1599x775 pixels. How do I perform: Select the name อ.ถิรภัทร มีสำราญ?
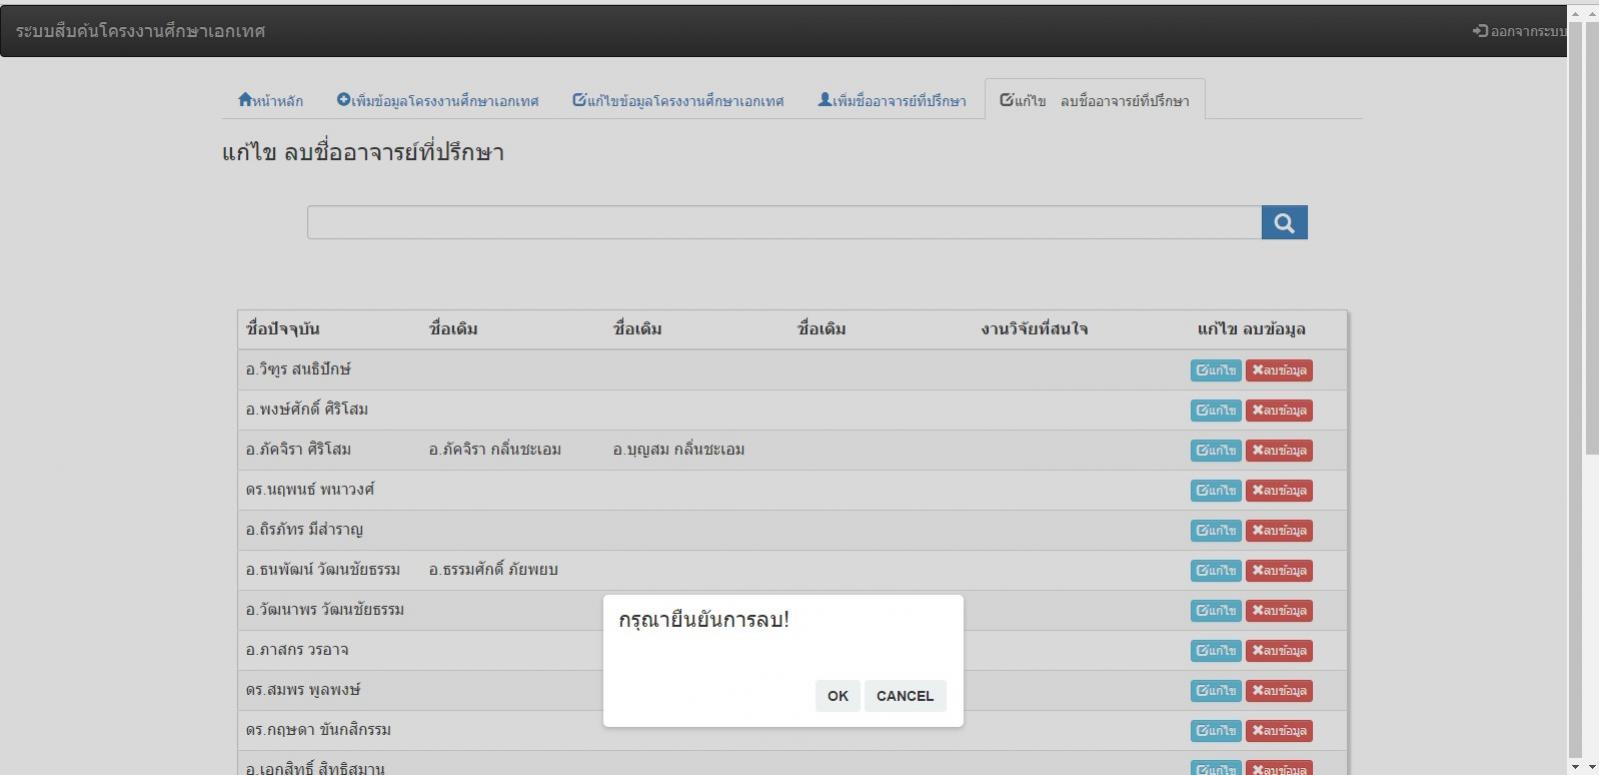click(304, 529)
